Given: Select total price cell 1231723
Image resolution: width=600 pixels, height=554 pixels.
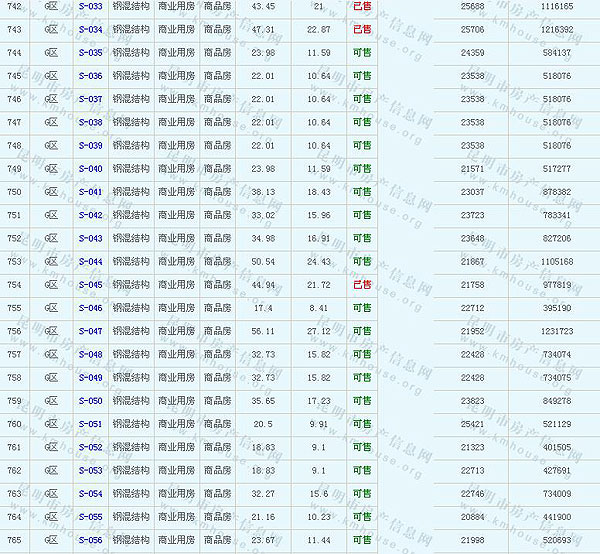Looking at the screenshot, I should (556, 331).
